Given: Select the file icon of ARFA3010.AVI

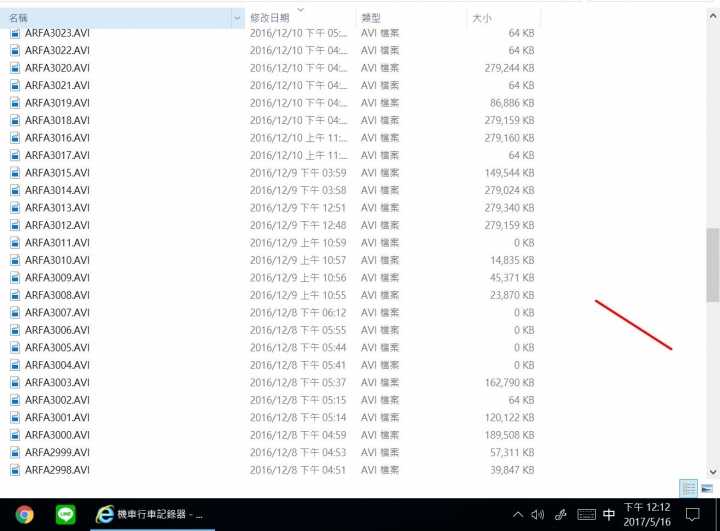Looking at the screenshot, I should [15, 260].
